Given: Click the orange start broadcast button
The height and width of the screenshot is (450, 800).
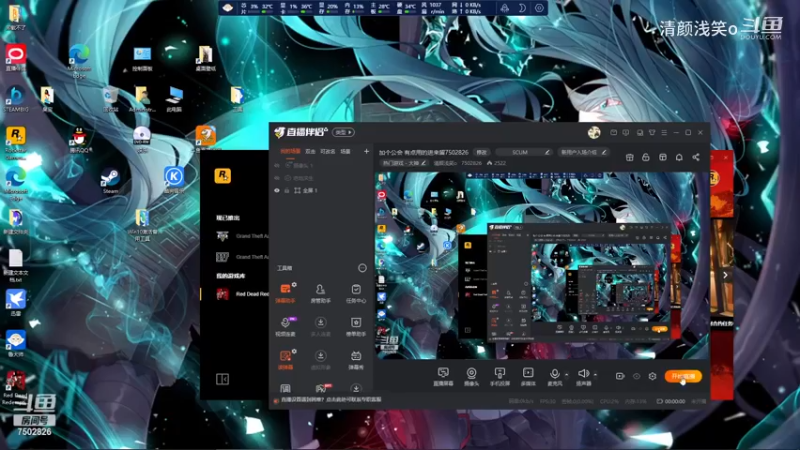Looking at the screenshot, I should point(683,376).
